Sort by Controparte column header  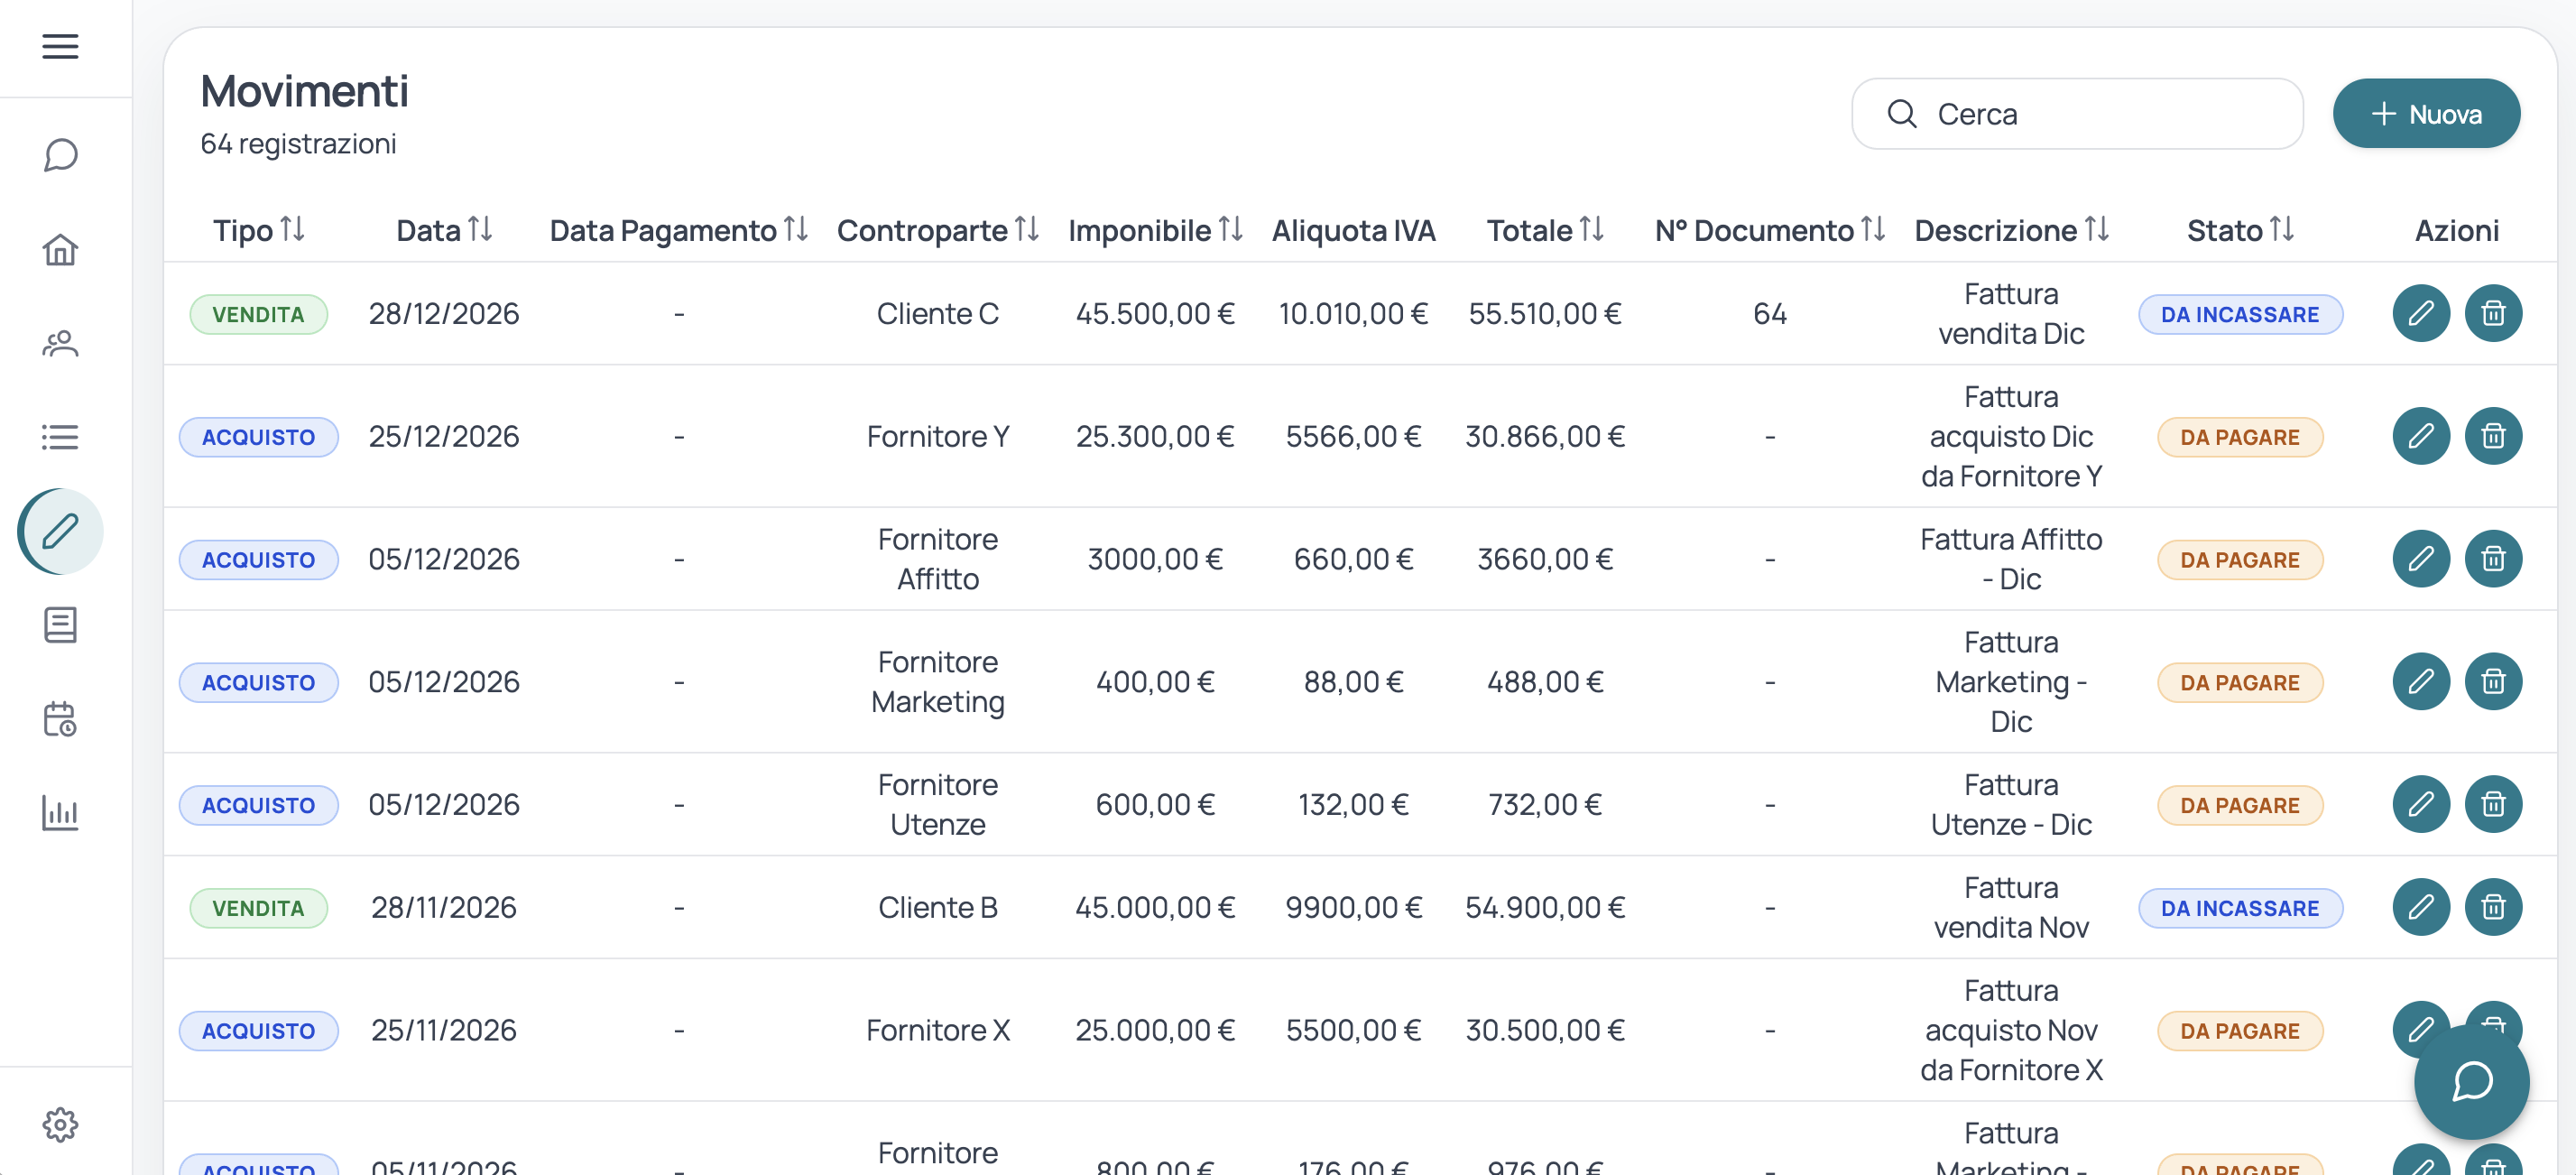tap(938, 230)
